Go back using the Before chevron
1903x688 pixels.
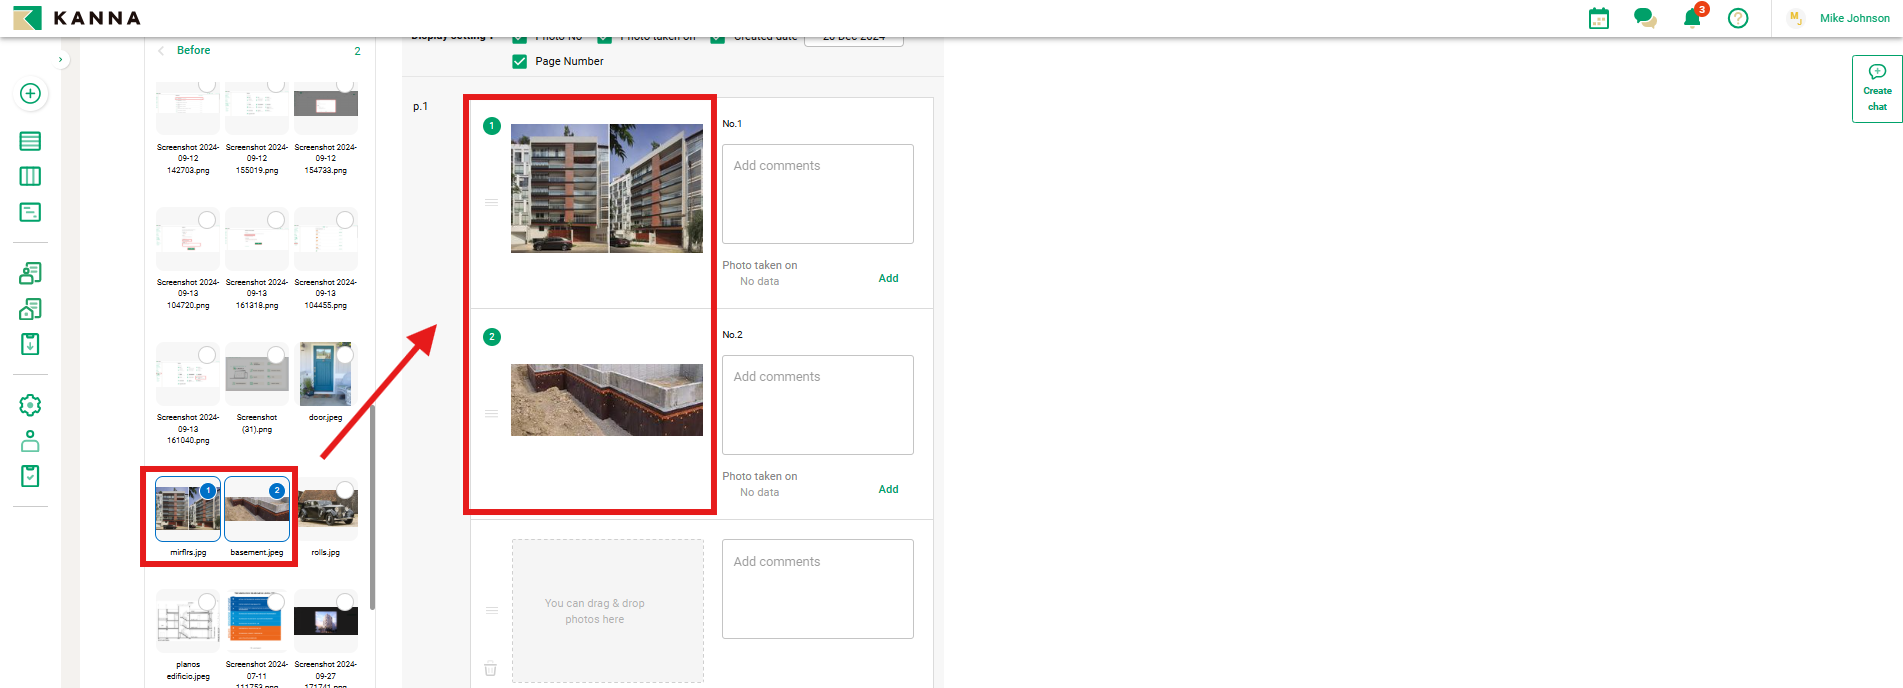click(162, 50)
